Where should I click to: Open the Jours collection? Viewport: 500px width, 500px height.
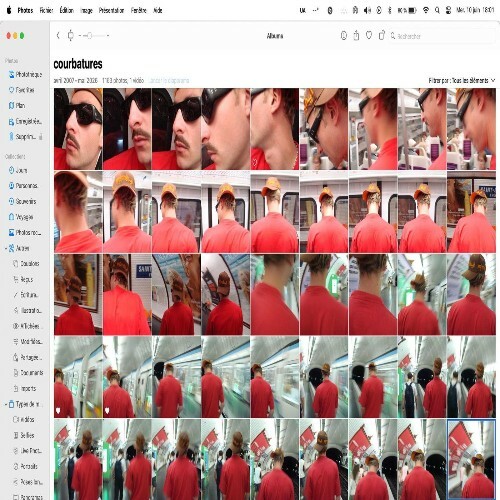tap(18, 170)
